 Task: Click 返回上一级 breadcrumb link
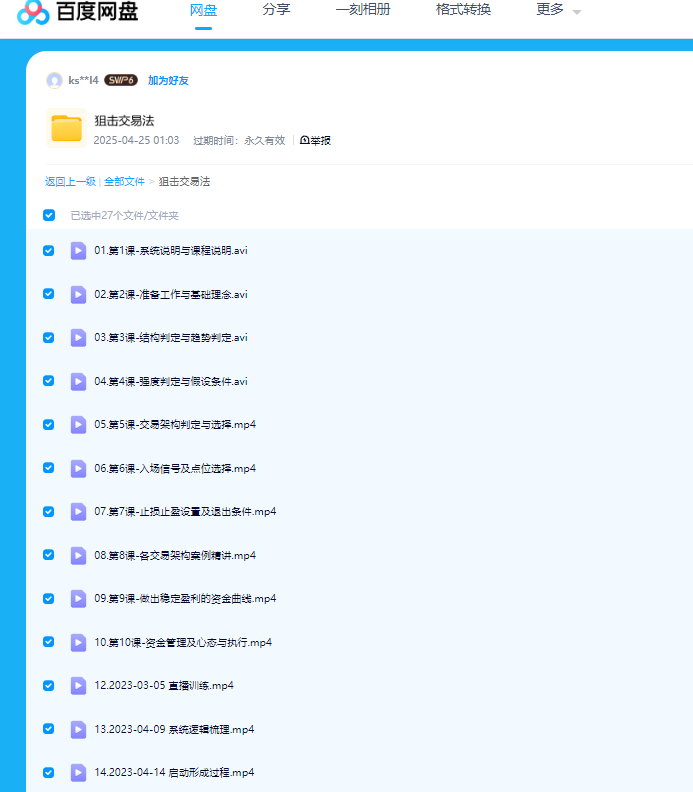(70, 181)
